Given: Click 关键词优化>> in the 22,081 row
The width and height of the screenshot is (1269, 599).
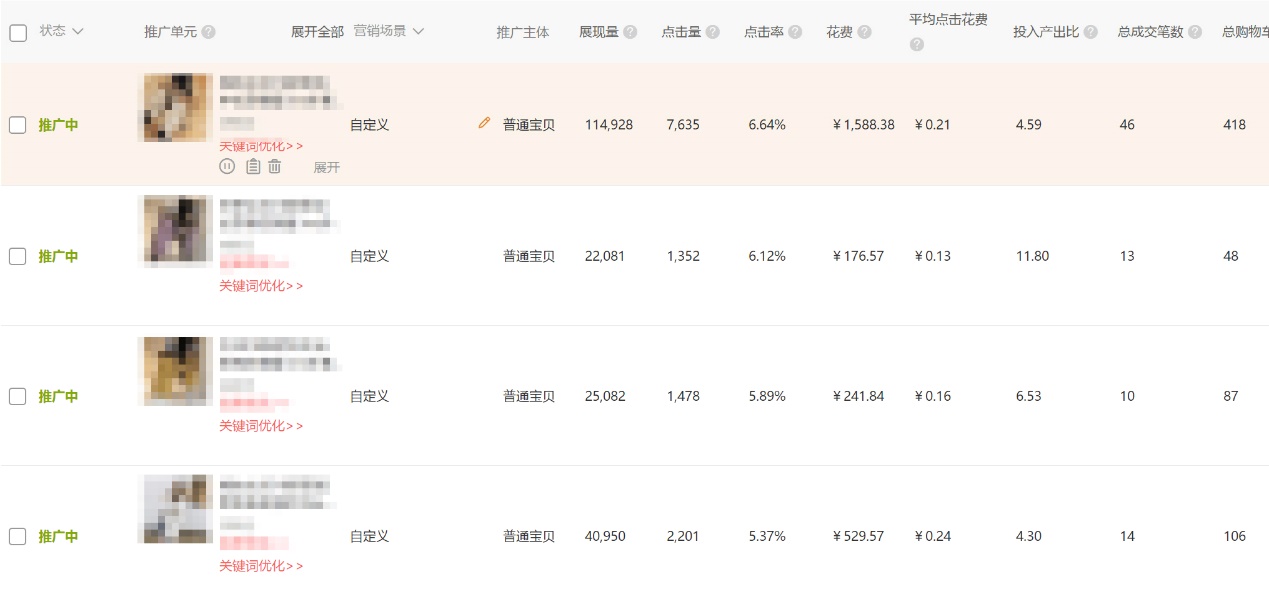Looking at the screenshot, I should 261,286.
